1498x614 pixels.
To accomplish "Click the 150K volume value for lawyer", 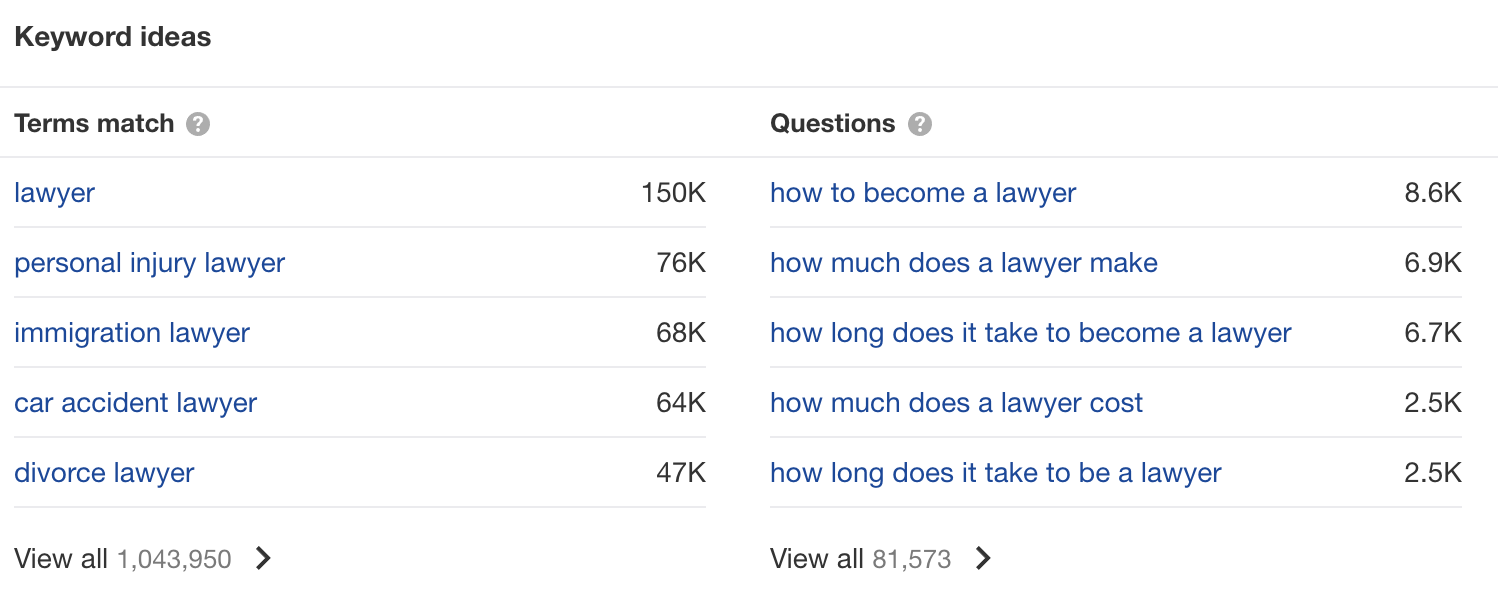I will (x=675, y=193).
